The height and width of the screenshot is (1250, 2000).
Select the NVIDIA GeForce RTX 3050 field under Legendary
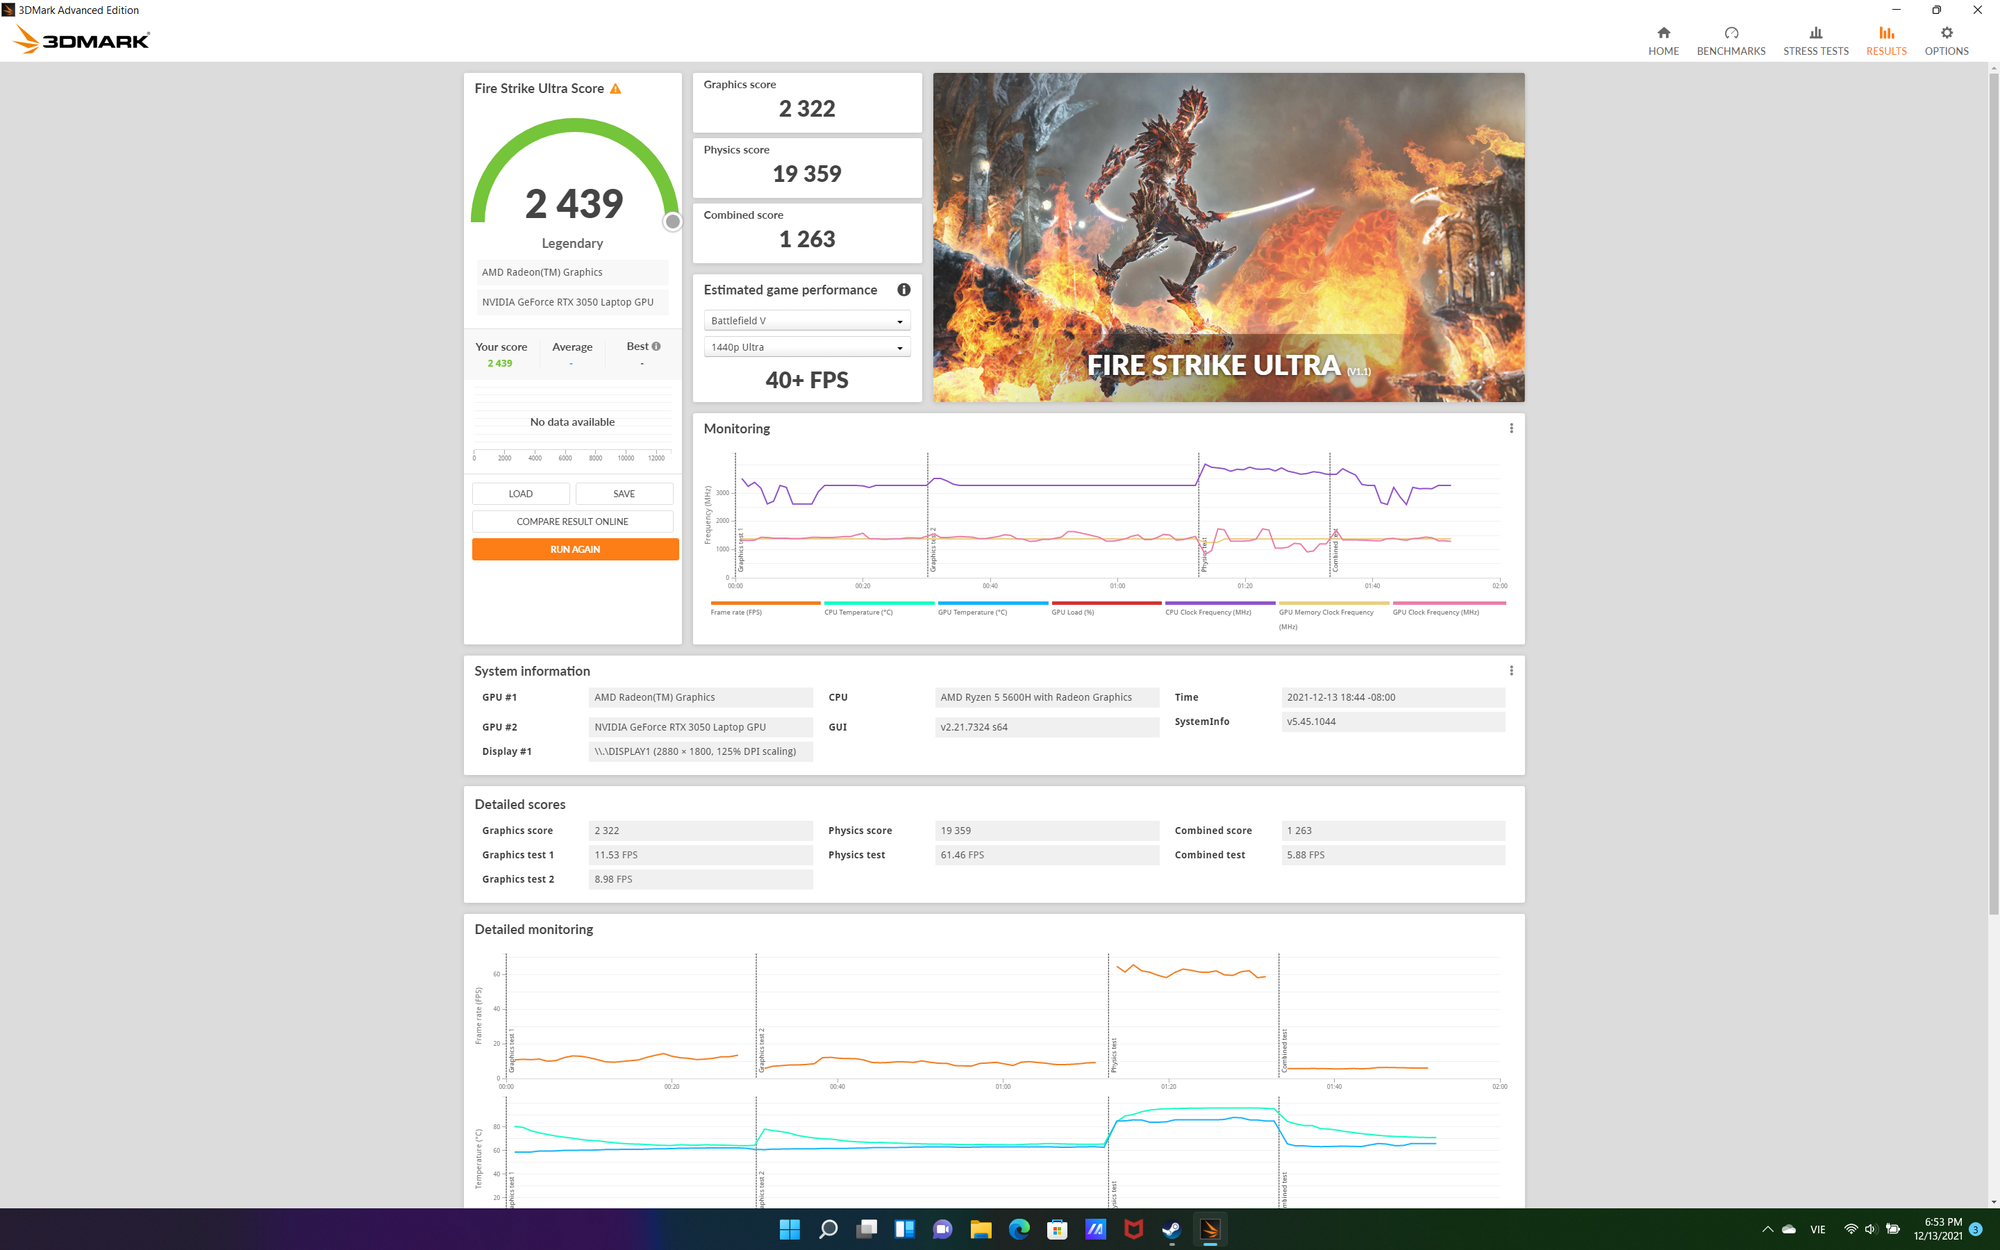tap(572, 302)
